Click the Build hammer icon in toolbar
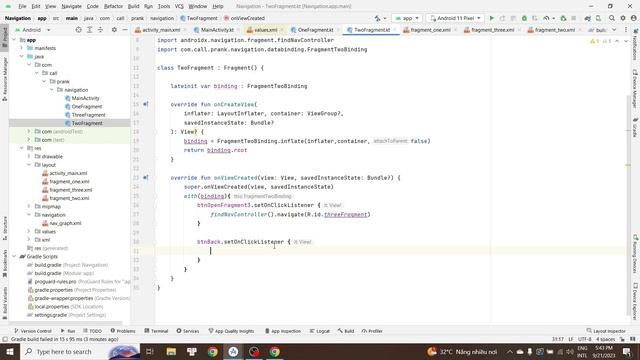 point(378,18)
